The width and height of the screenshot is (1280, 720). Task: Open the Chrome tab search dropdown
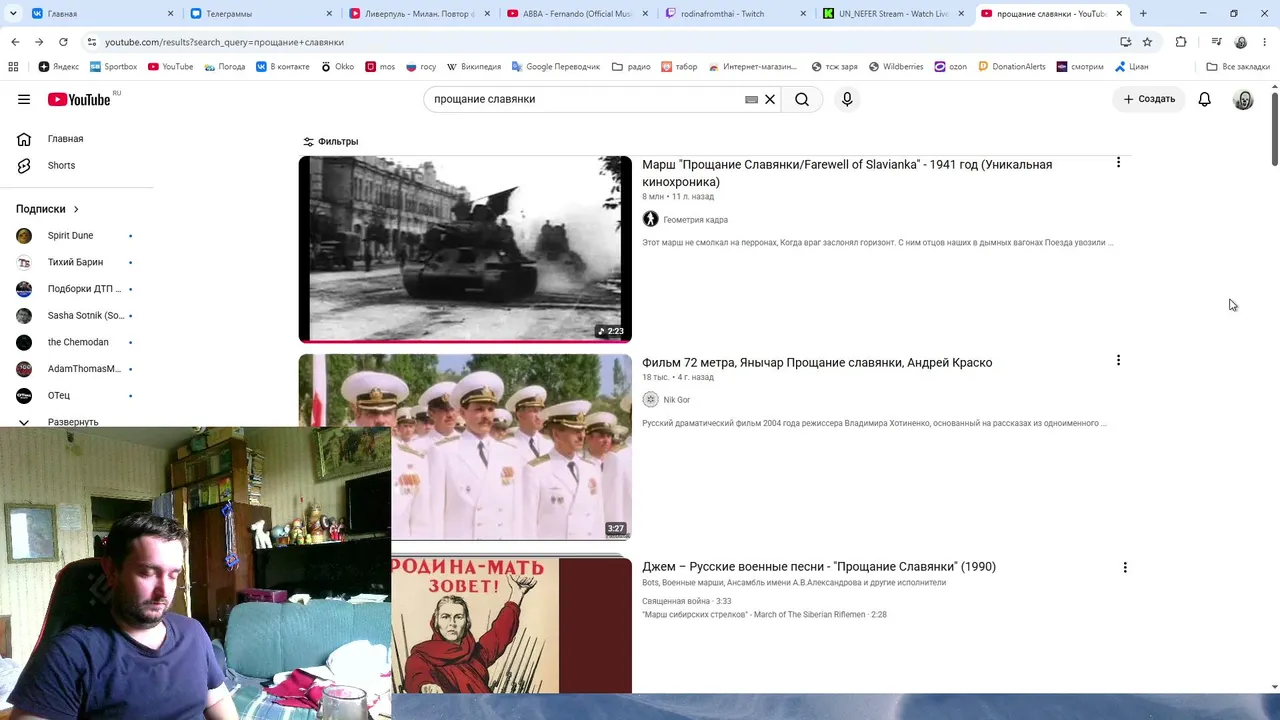click(x=13, y=14)
